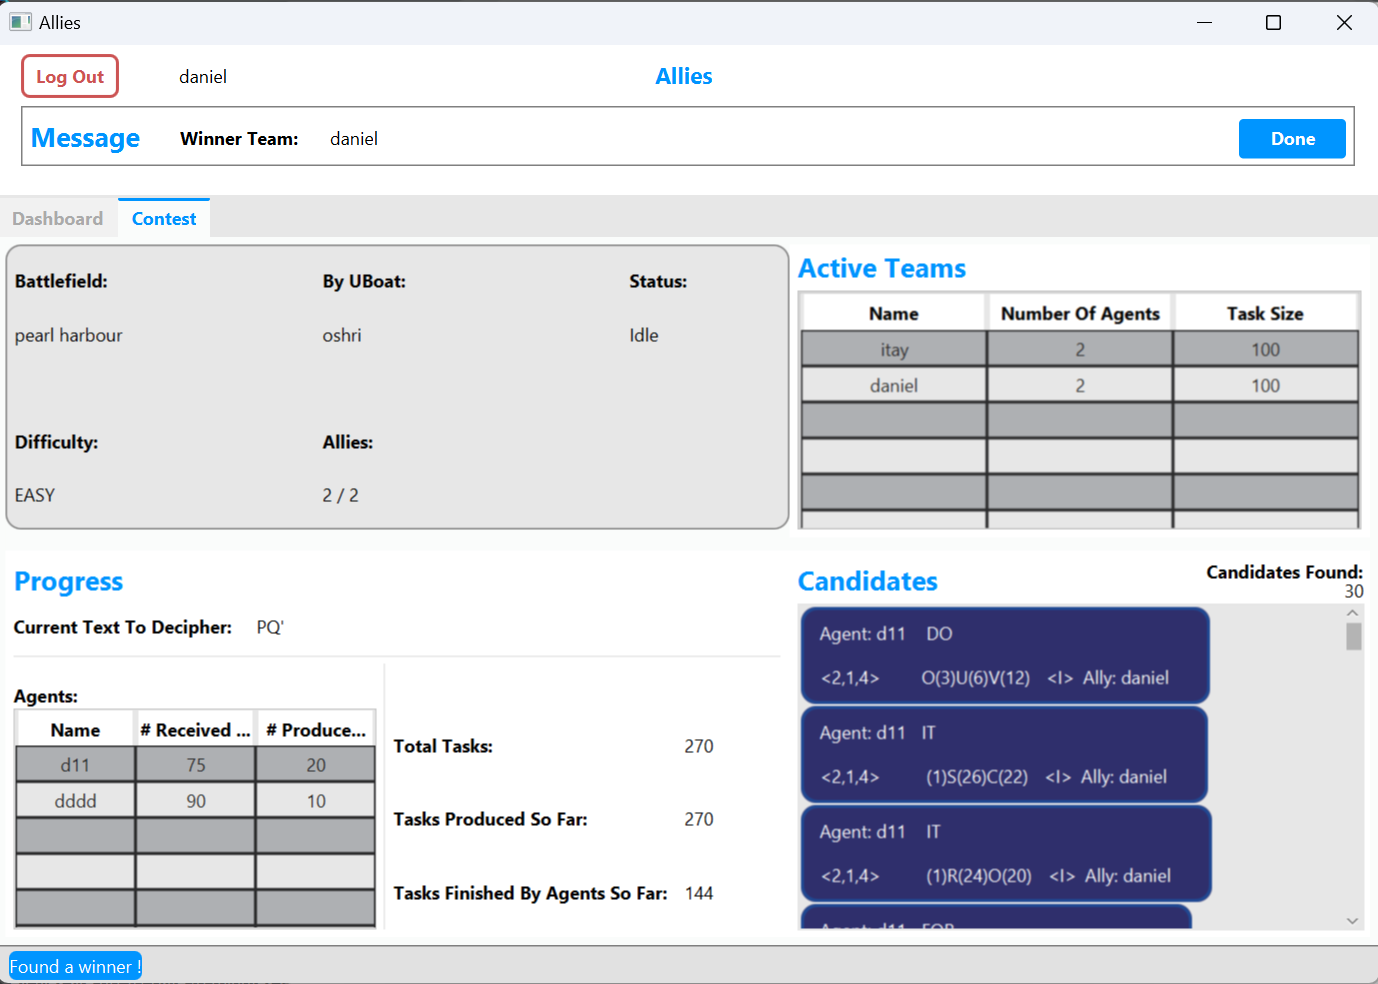Click the Name header in Agents table
The width and height of the screenshot is (1378, 984).
point(76,730)
